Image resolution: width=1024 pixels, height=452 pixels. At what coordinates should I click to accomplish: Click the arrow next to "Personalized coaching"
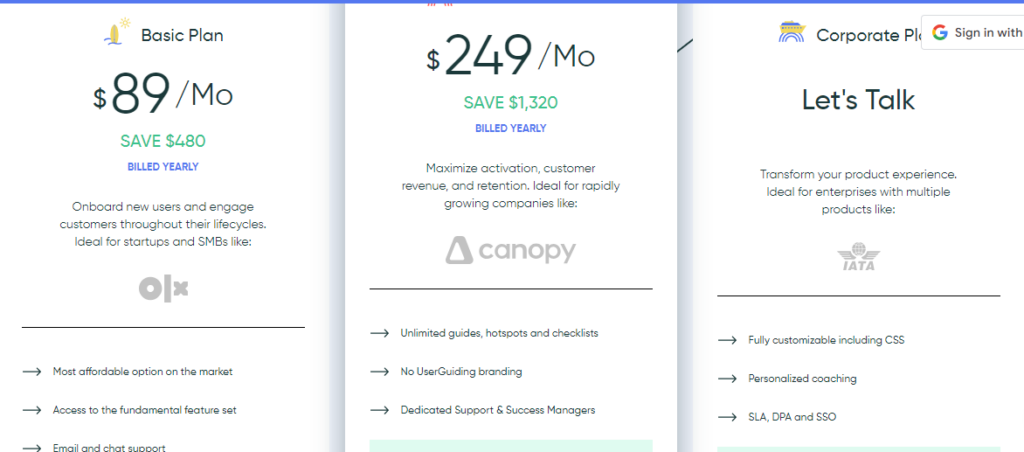click(727, 379)
